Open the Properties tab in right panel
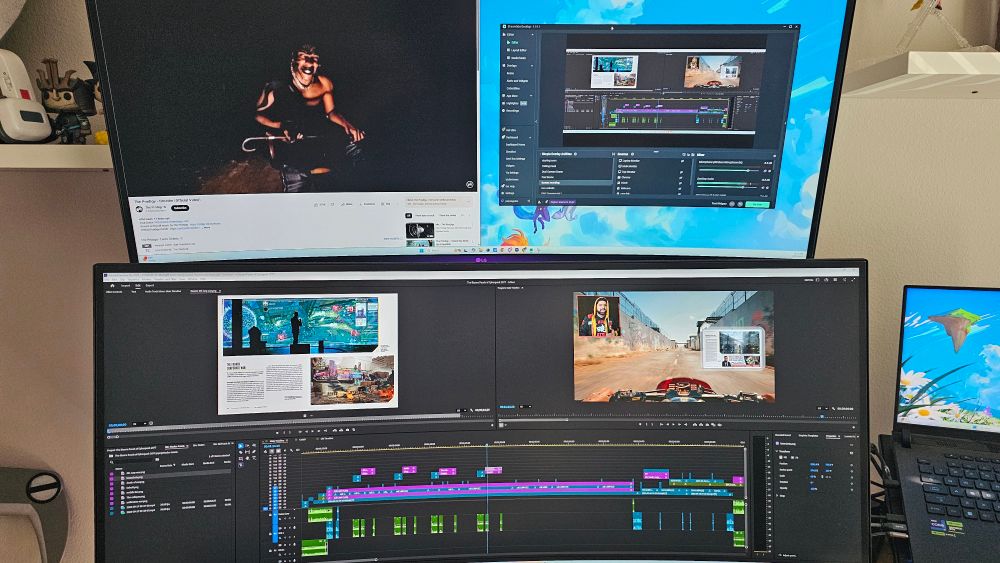Image resolution: width=1000 pixels, height=563 pixels. click(x=832, y=436)
